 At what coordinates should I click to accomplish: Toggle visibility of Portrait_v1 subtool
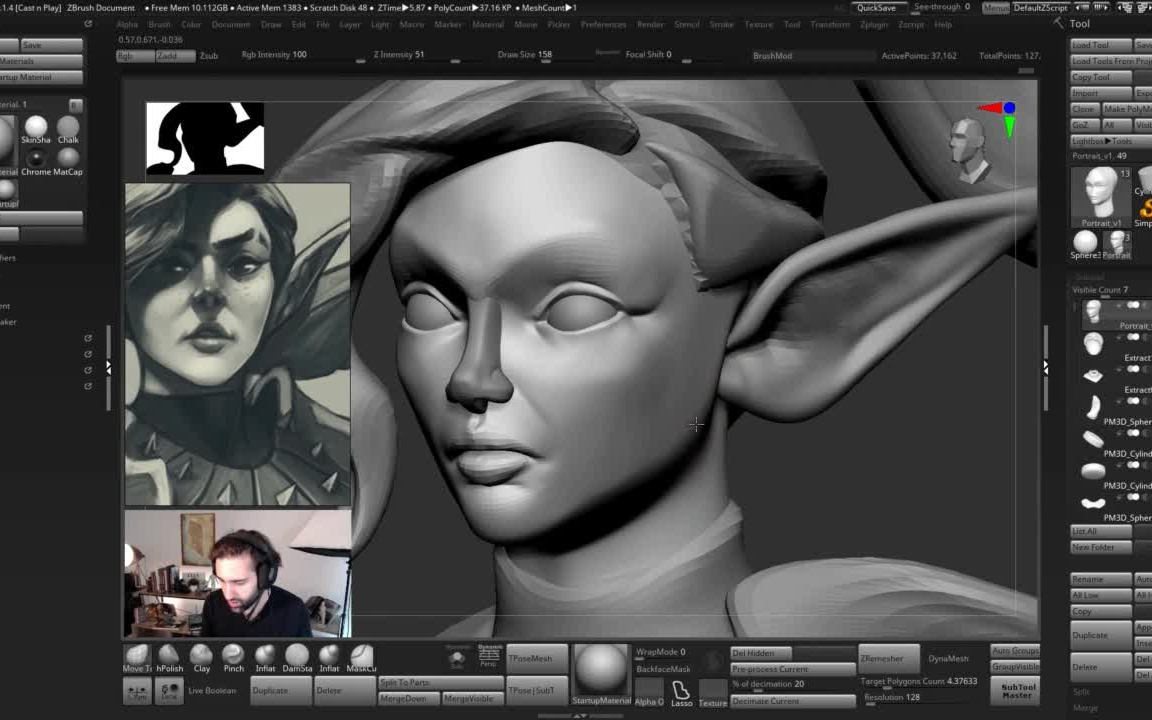coord(1133,305)
